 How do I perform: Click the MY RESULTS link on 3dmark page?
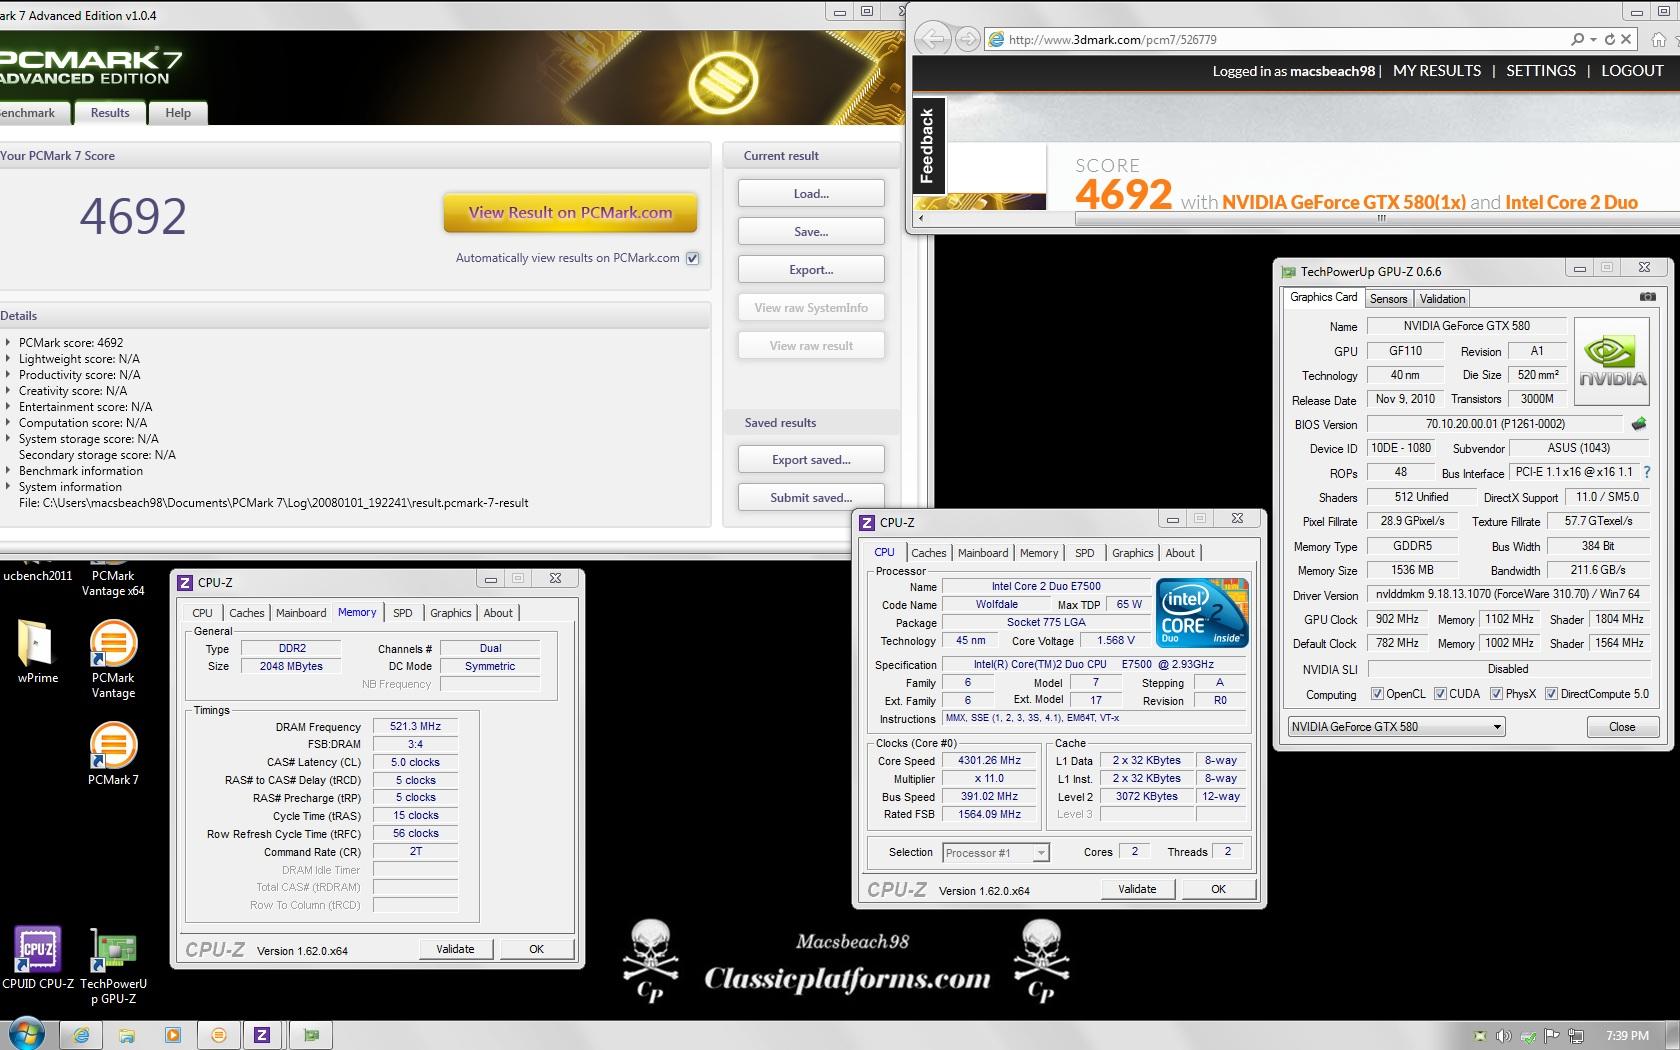[1437, 71]
